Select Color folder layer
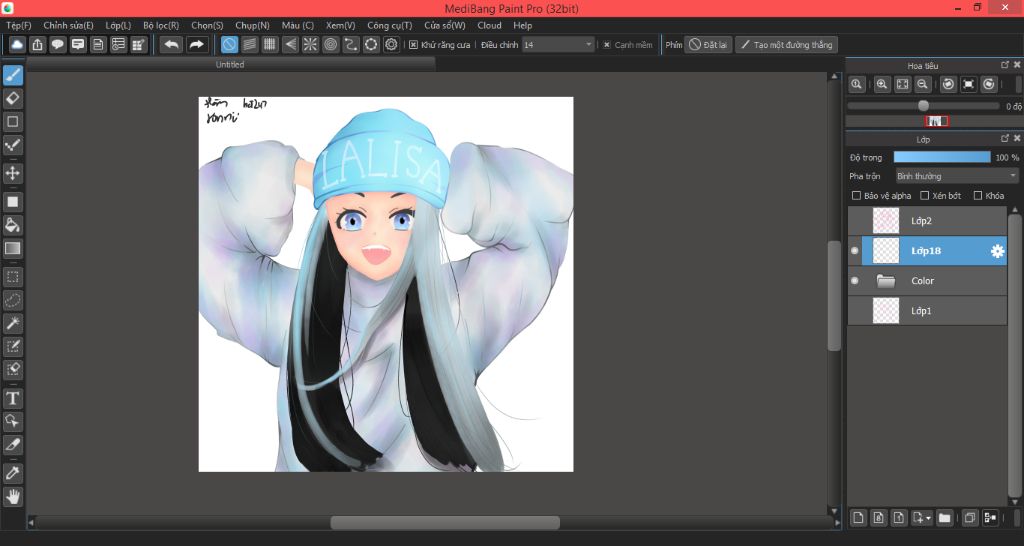This screenshot has width=1024, height=546. (x=927, y=281)
